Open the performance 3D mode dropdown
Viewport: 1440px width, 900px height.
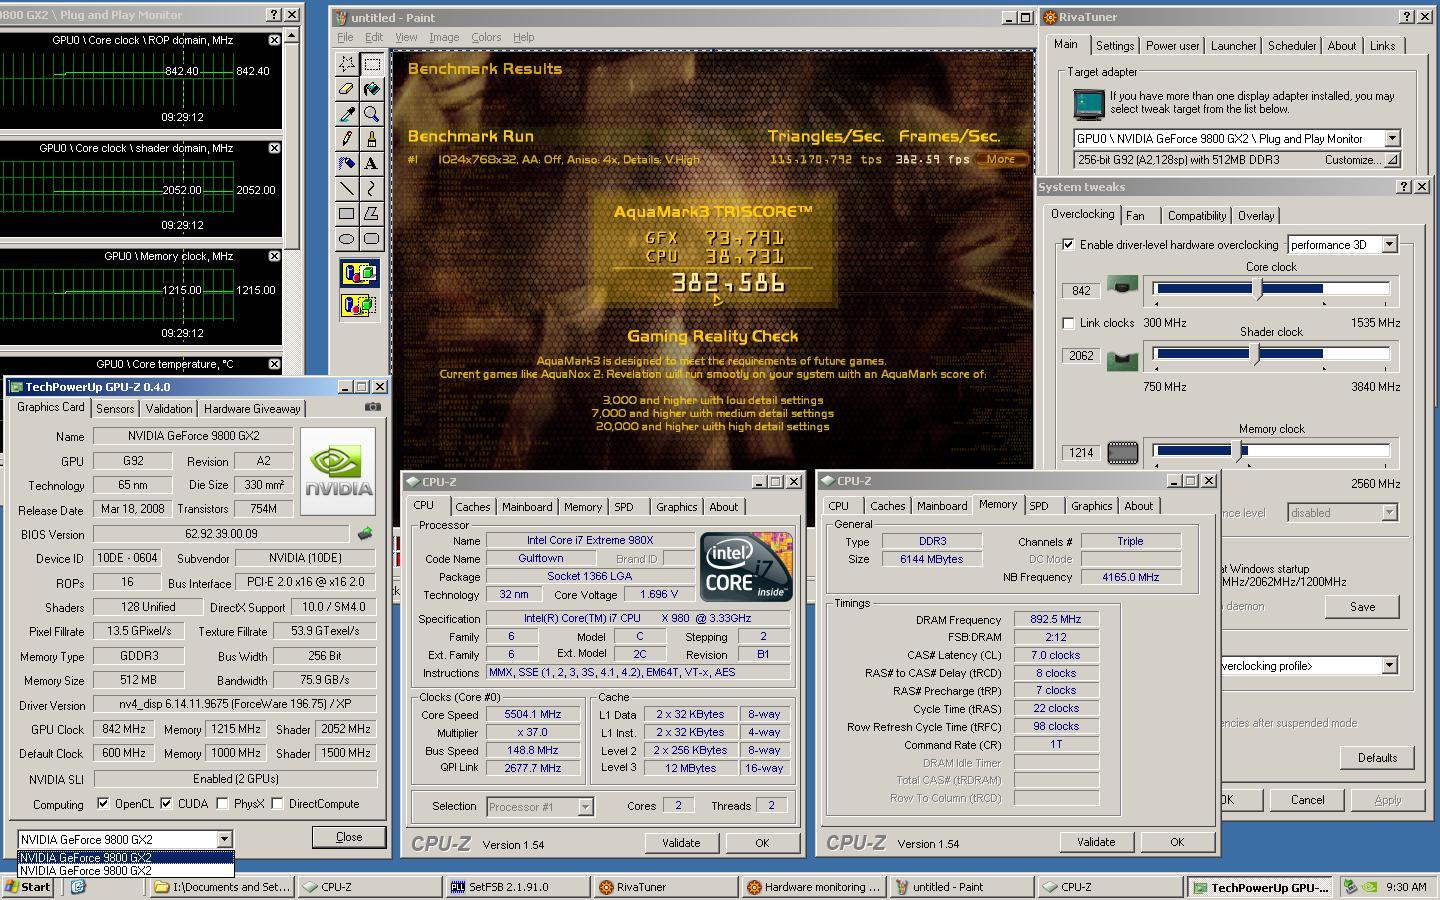coord(1389,244)
